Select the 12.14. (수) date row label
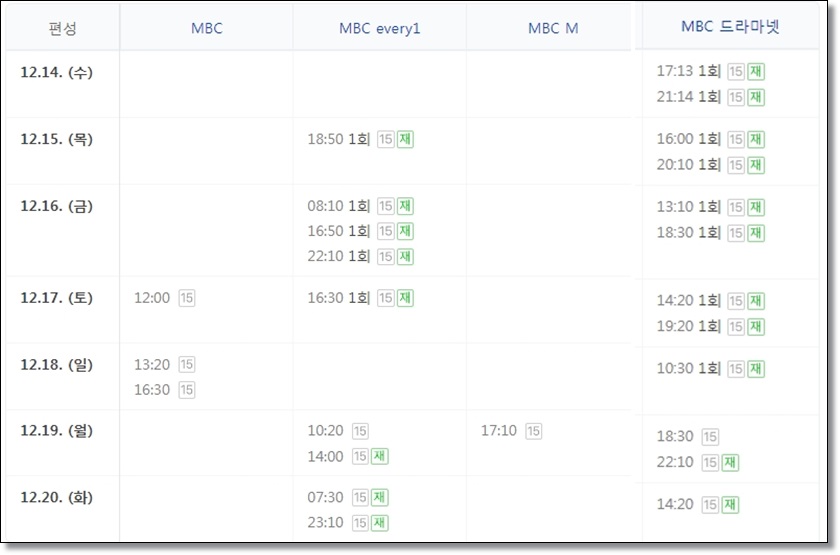 (x=56, y=72)
